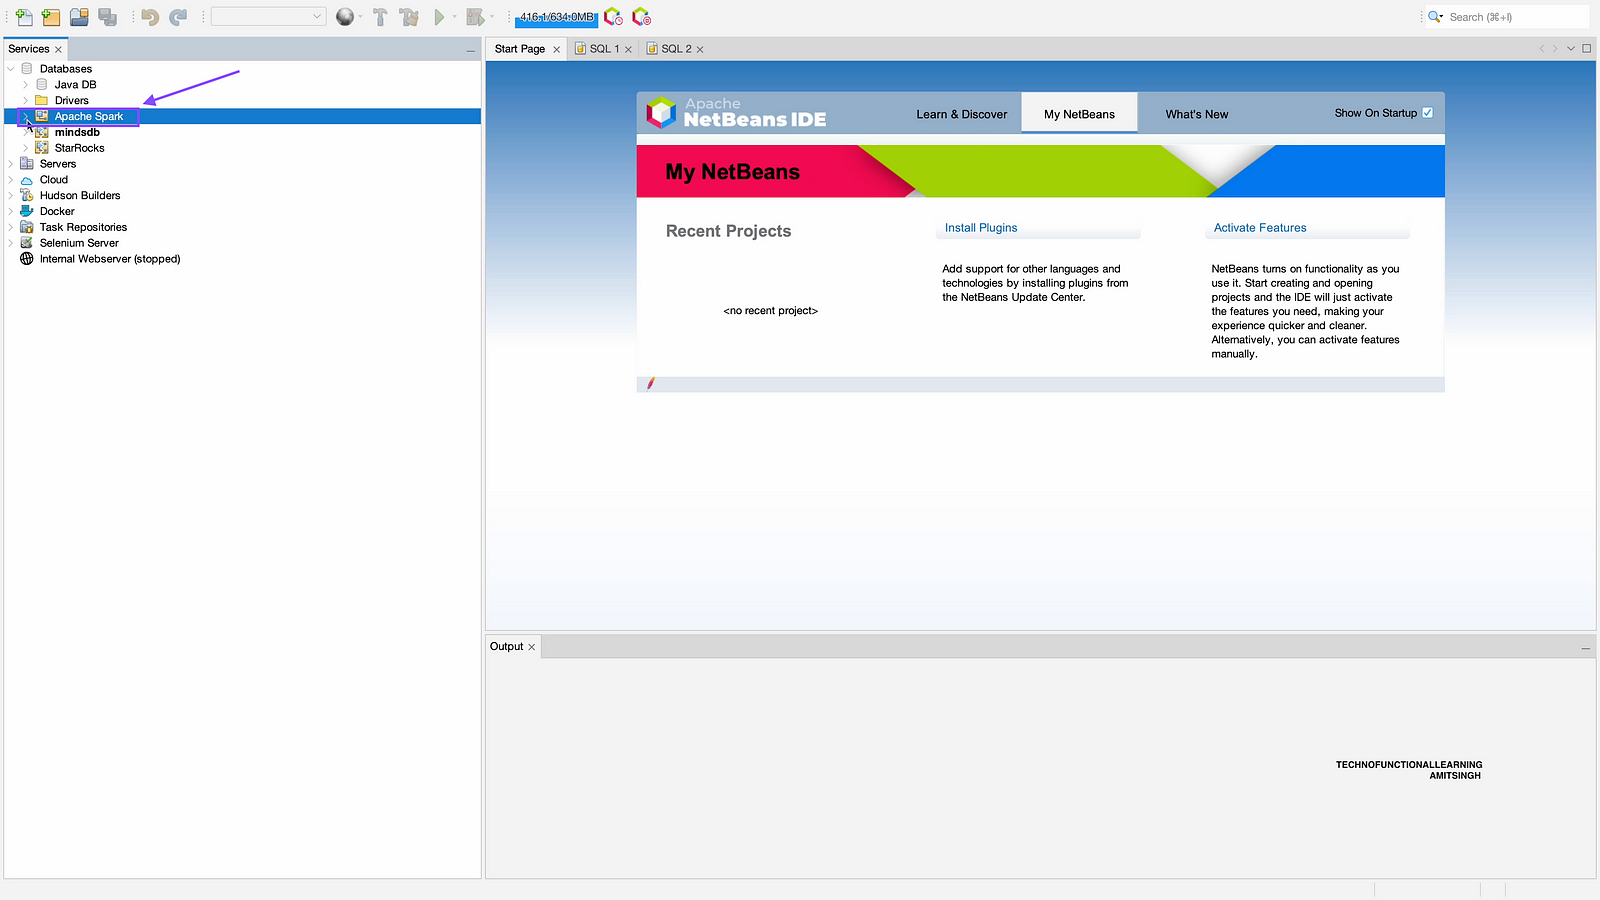1600x900 pixels.
Task: Click the Activate Features link
Action: (x=1259, y=228)
